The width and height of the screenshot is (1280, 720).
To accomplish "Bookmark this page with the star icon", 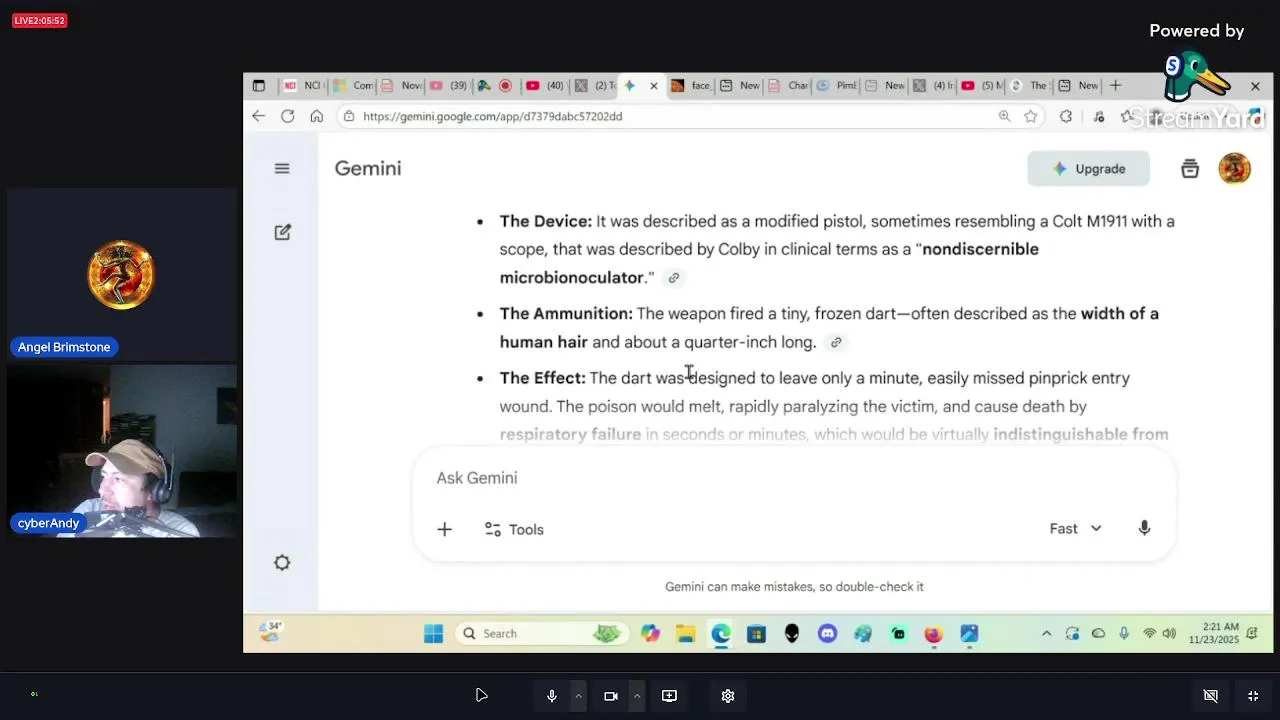I will click(1031, 116).
